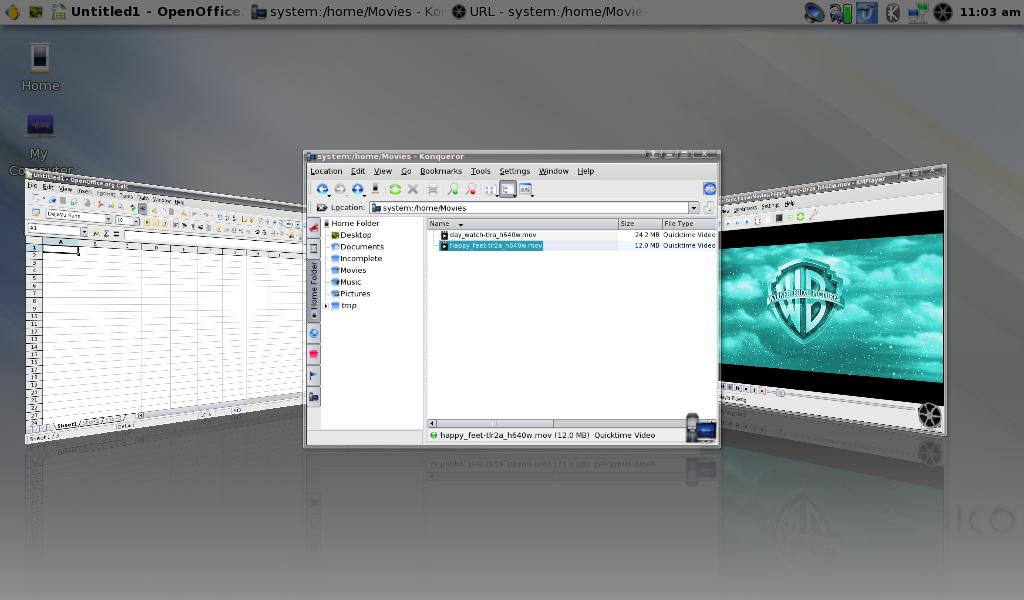Switch to the vertical Home Folder sidebar tab
1024x600 pixels.
point(313,289)
